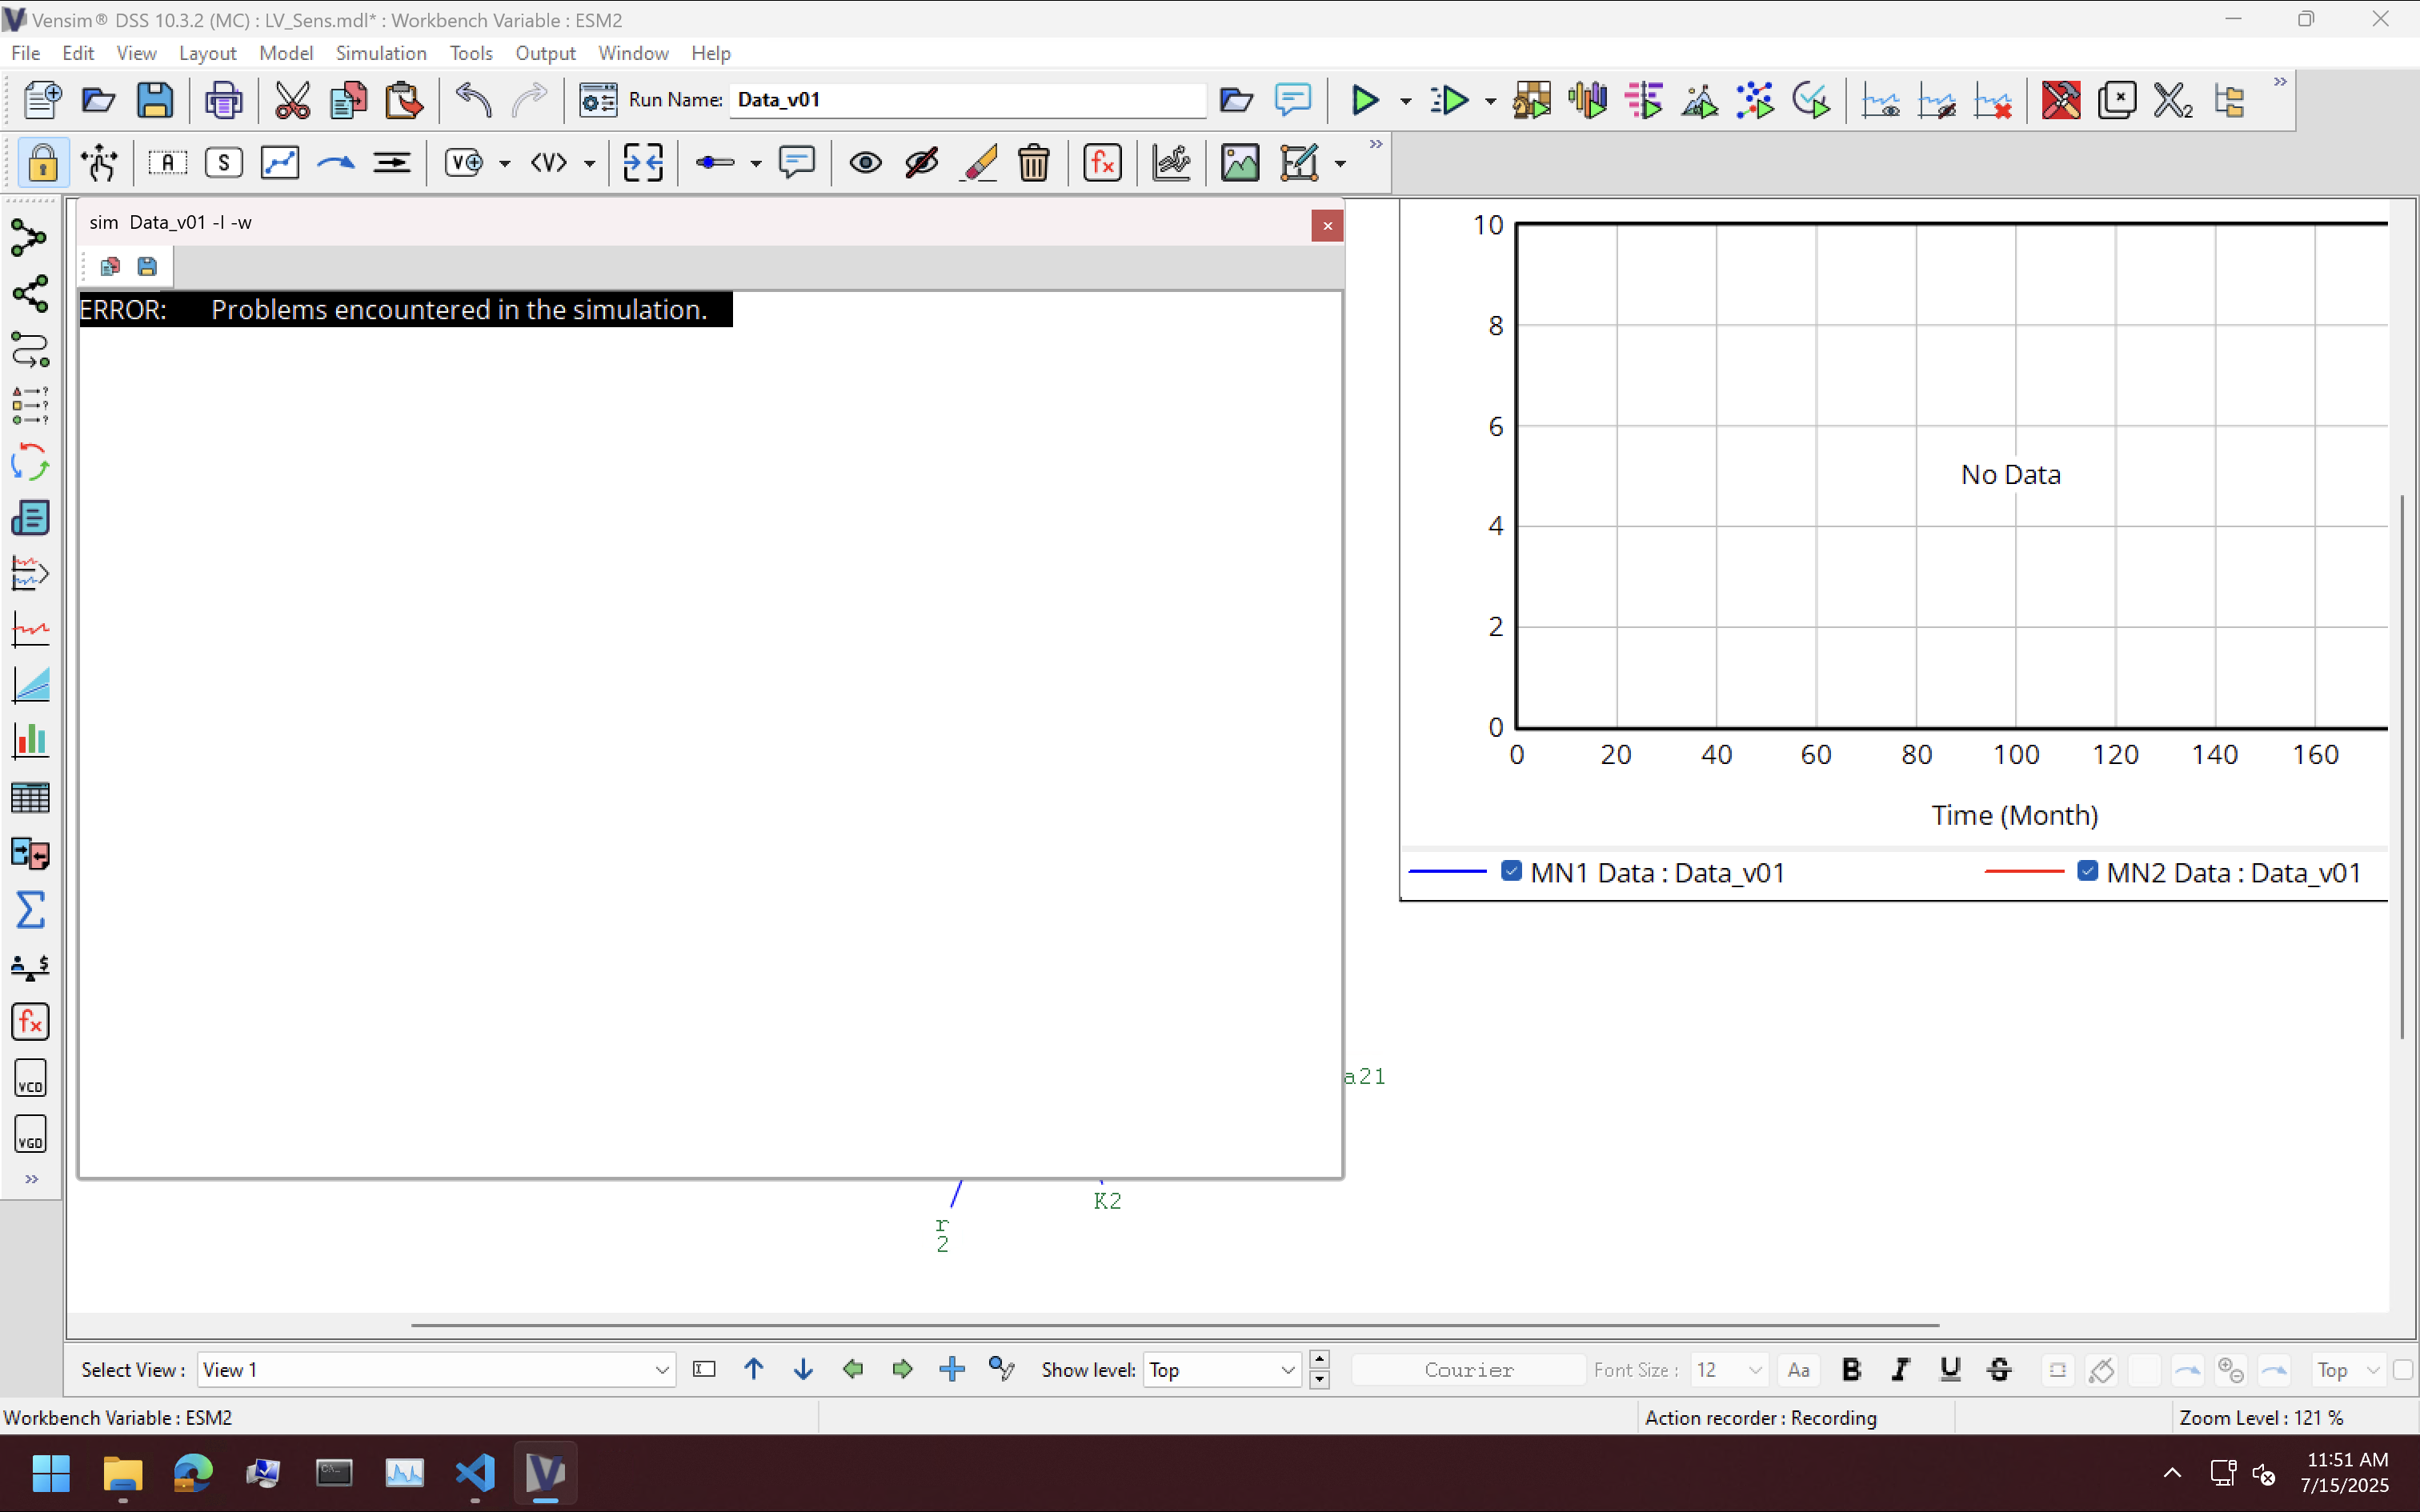2420x1512 pixels.
Task: Toggle Bold text formatting
Action: tap(1851, 1370)
